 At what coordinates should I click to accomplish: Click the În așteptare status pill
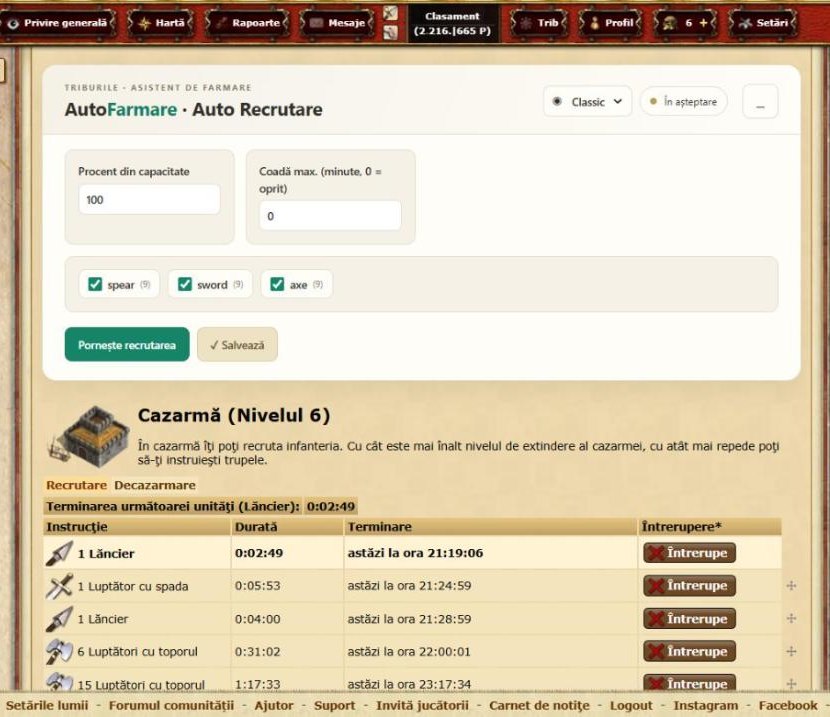[x=683, y=102]
